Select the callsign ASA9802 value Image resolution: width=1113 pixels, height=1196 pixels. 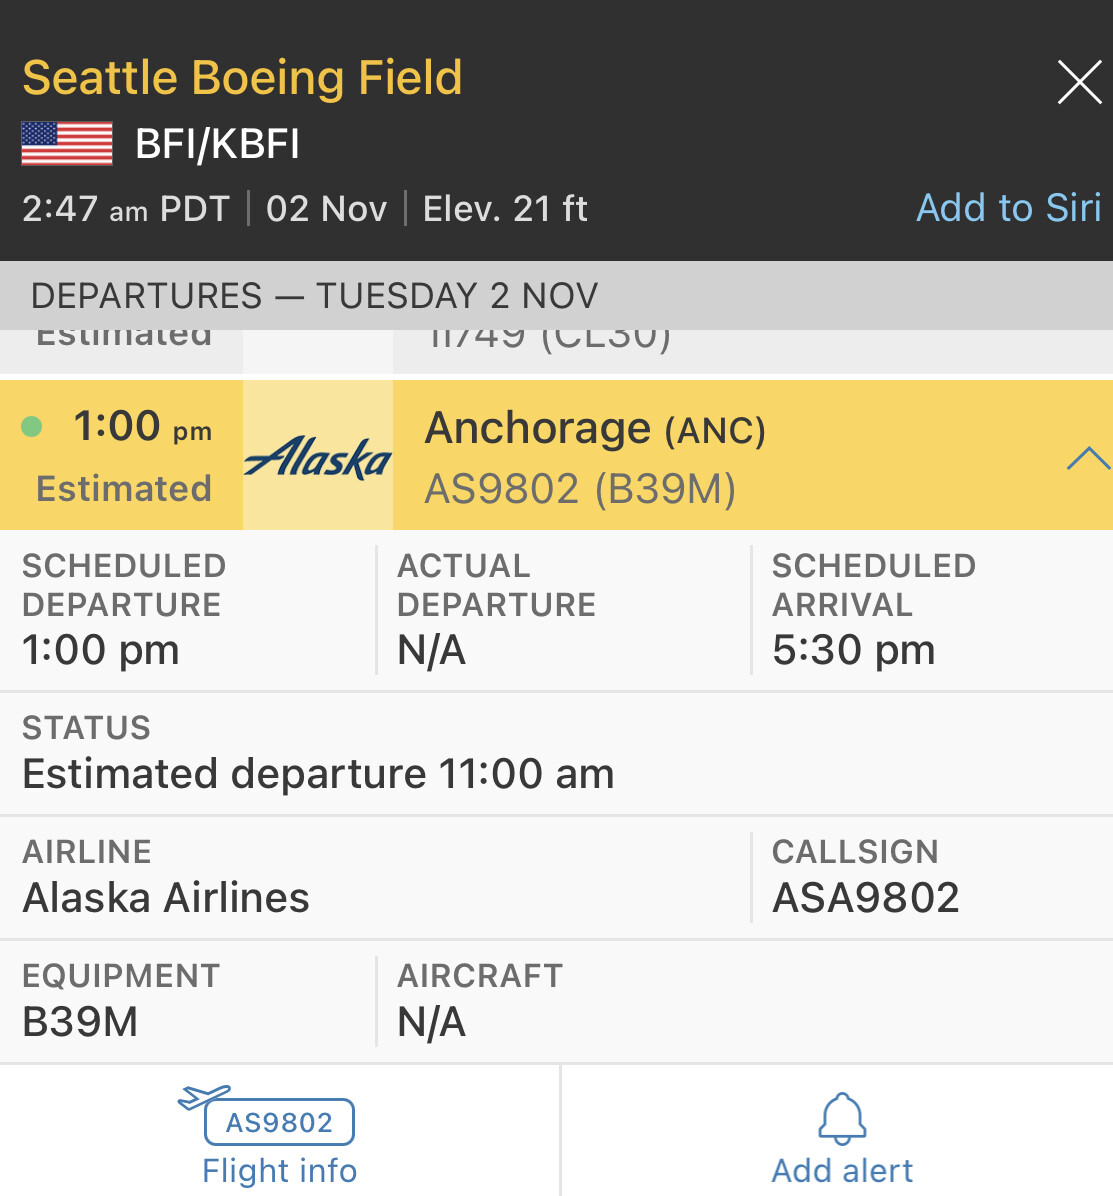coord(865,897)
